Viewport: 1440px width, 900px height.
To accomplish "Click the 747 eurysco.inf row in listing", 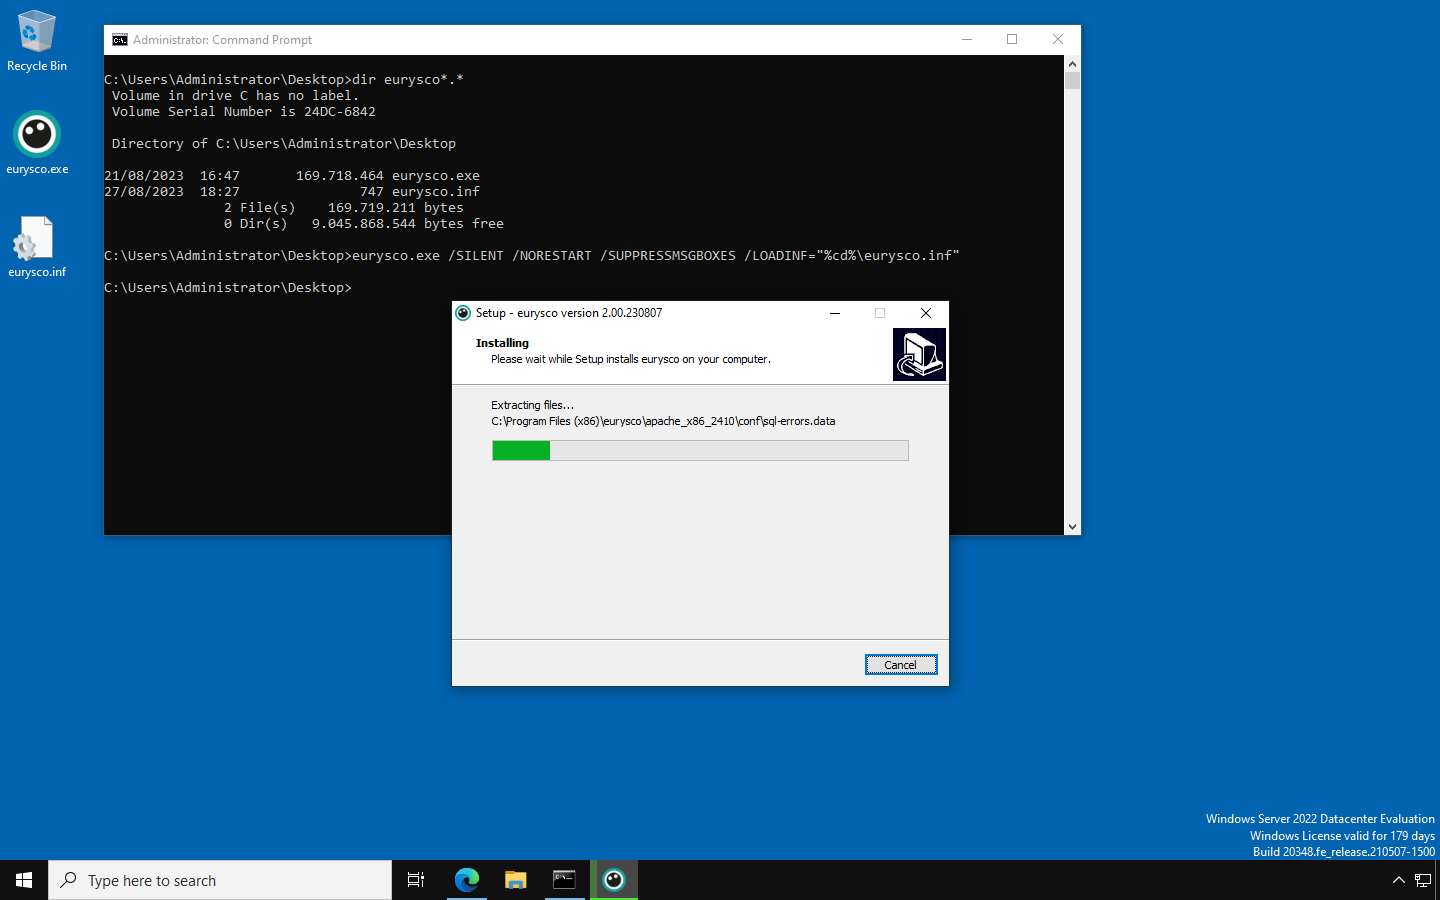I will pyautogui.click(x=292, y=192).
